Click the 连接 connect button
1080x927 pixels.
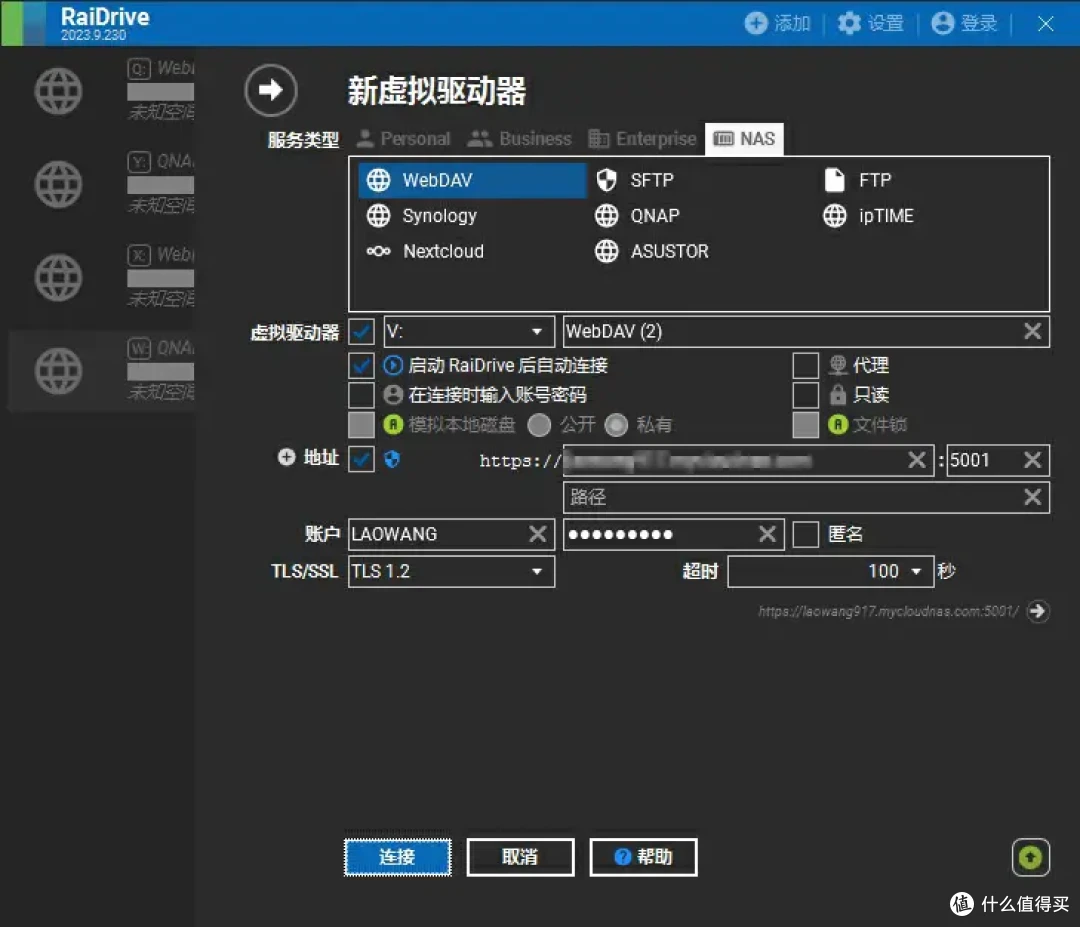[397, 857]
